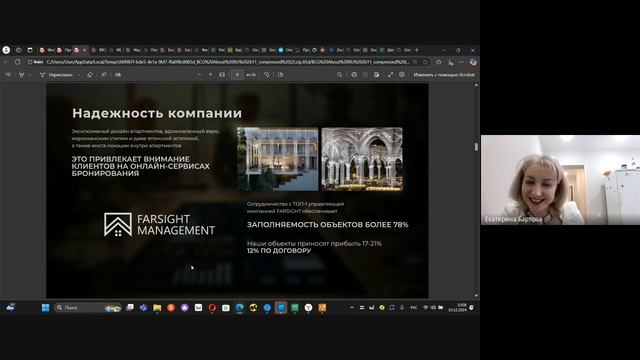Open a new browser tab with plus
The image size is (640, 360).
click(x=417, y=50)
